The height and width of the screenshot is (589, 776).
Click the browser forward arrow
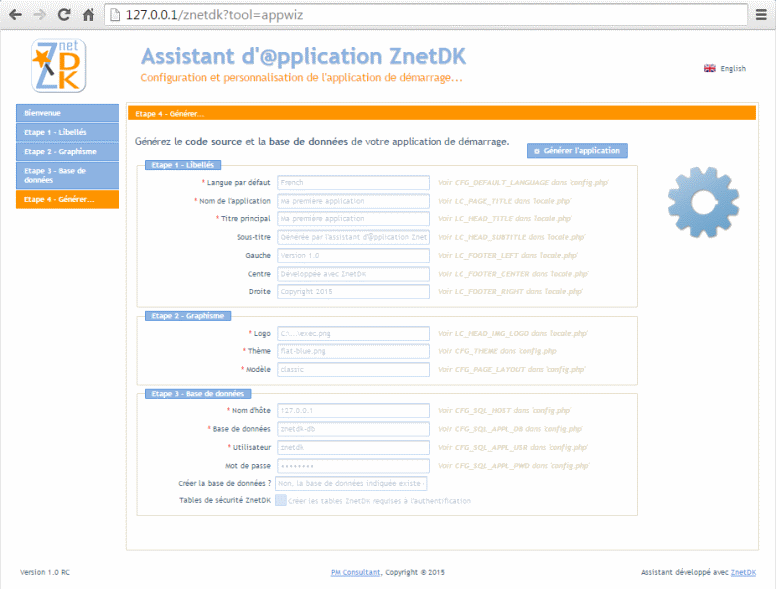coord(40,15)
